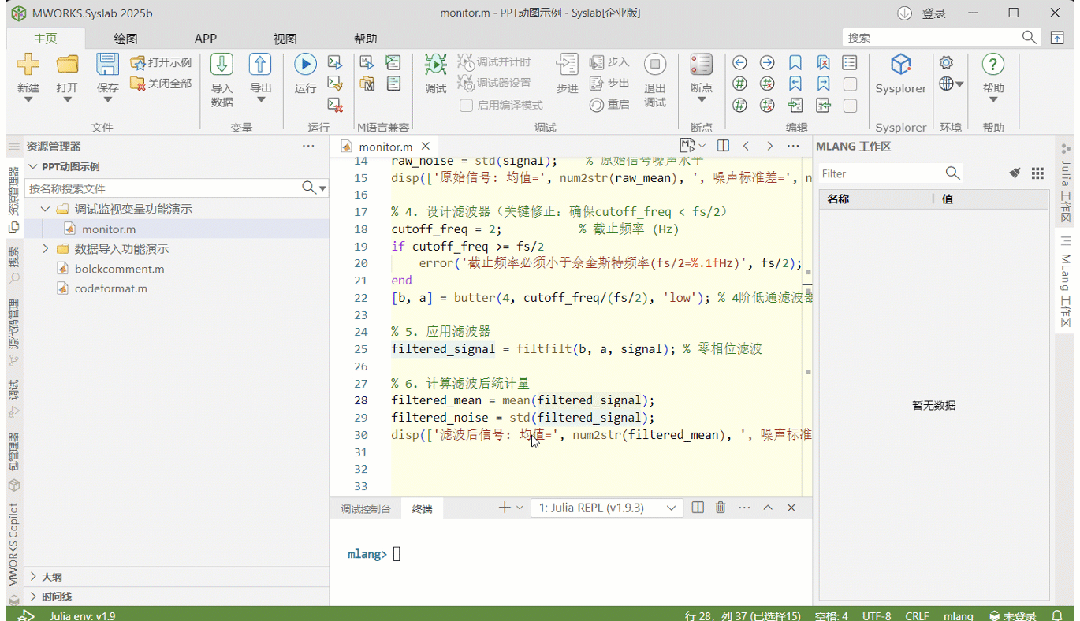Click the 保存 save icon
Image resolution: width=1080 pixels, height=621 pixels.
(x=107, y=62)
